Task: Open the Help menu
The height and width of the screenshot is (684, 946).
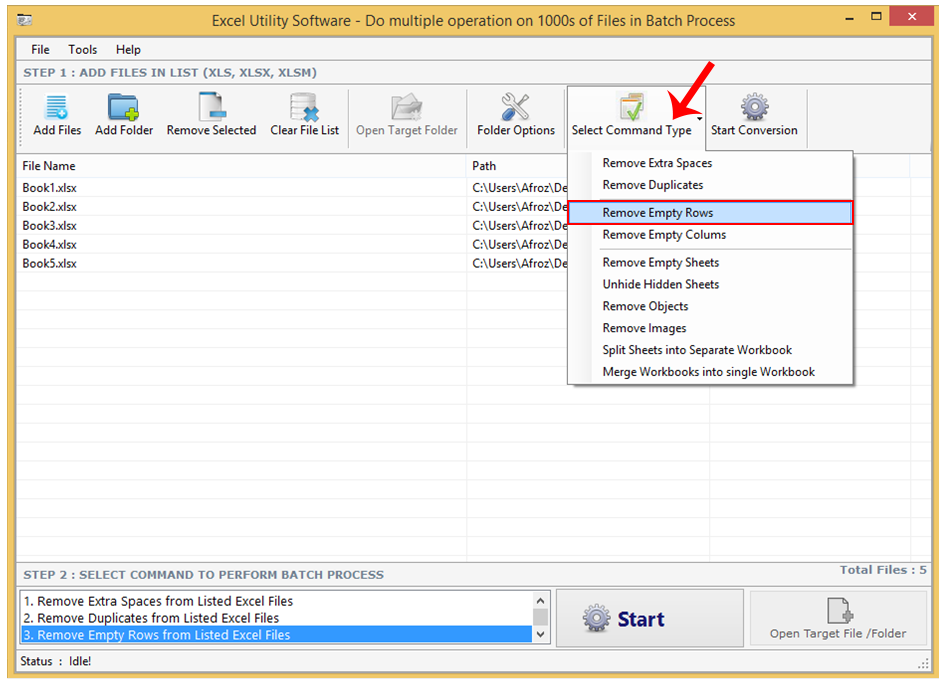Action: pyautogui.click(x=128, y=49)
